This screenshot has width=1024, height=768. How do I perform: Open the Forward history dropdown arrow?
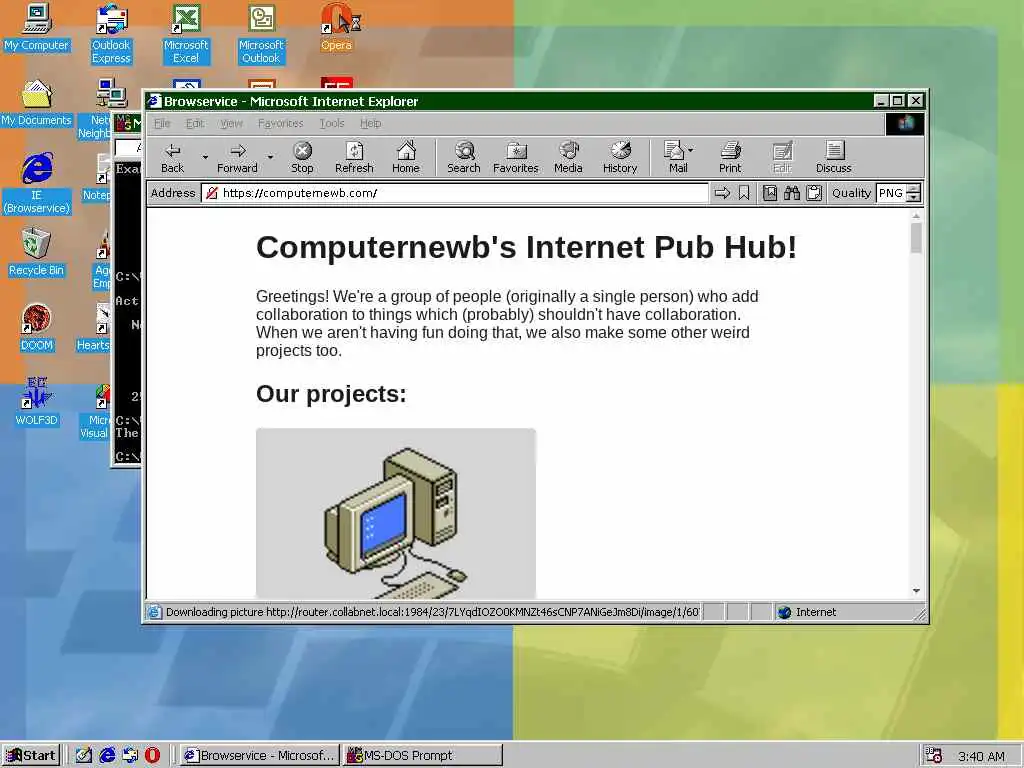(270, 158)
